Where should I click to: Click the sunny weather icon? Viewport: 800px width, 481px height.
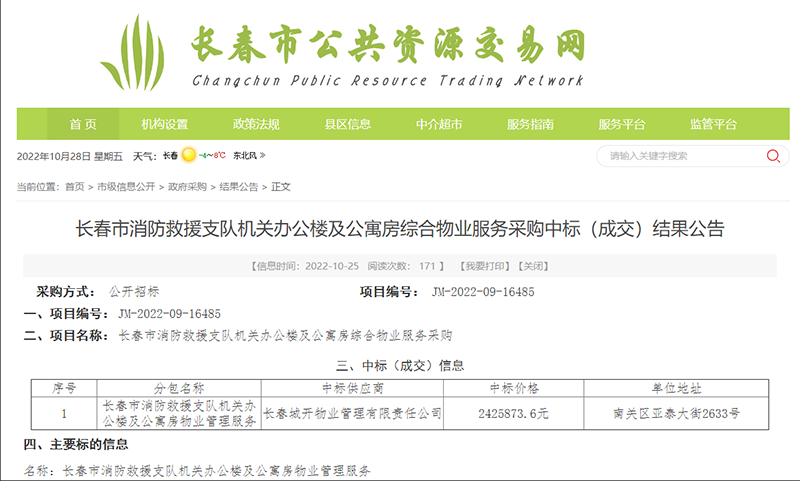pos(188,156)
